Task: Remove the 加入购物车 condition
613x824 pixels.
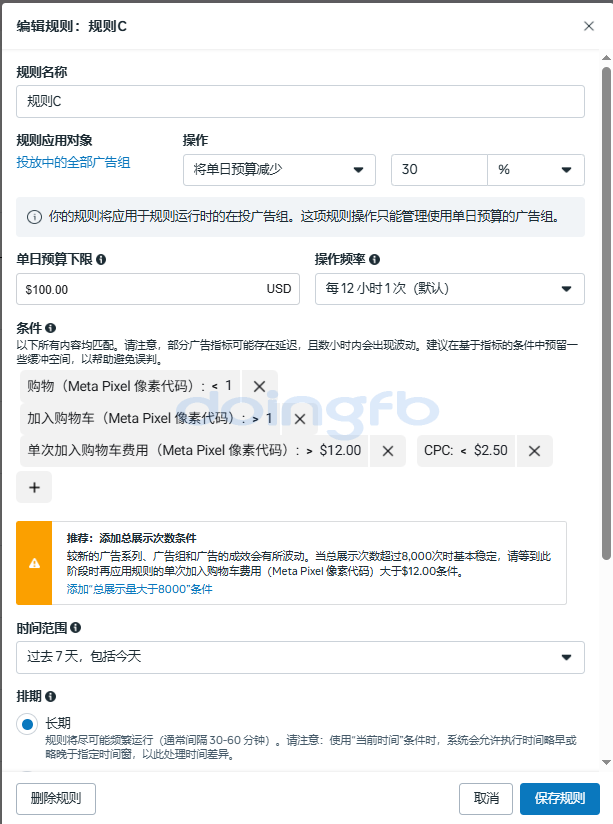Action: tap(300, 419)
